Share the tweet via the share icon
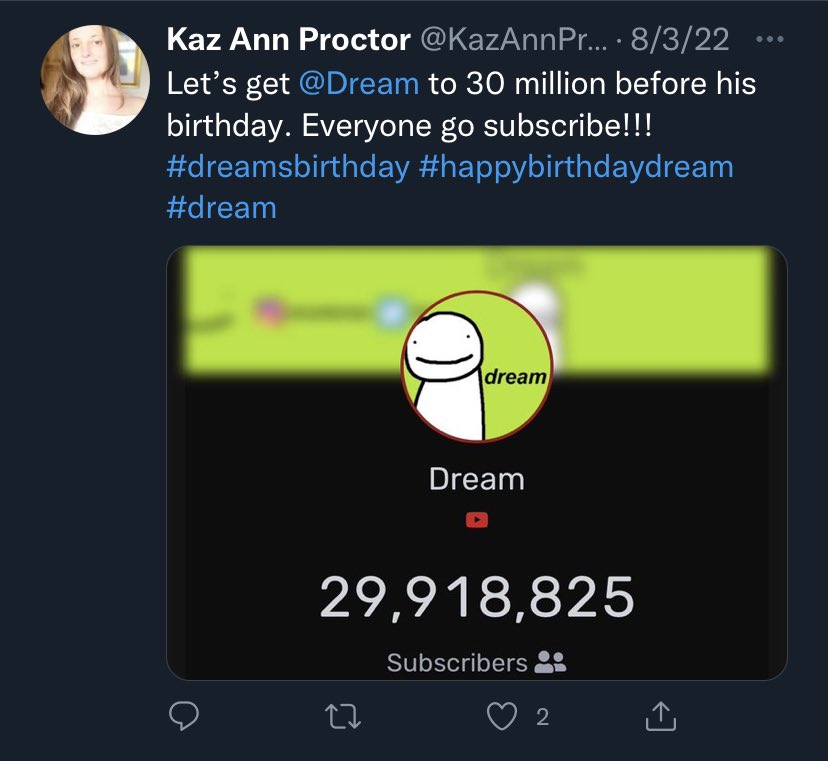Screen dimensions: 828x761 pos(661,716)
